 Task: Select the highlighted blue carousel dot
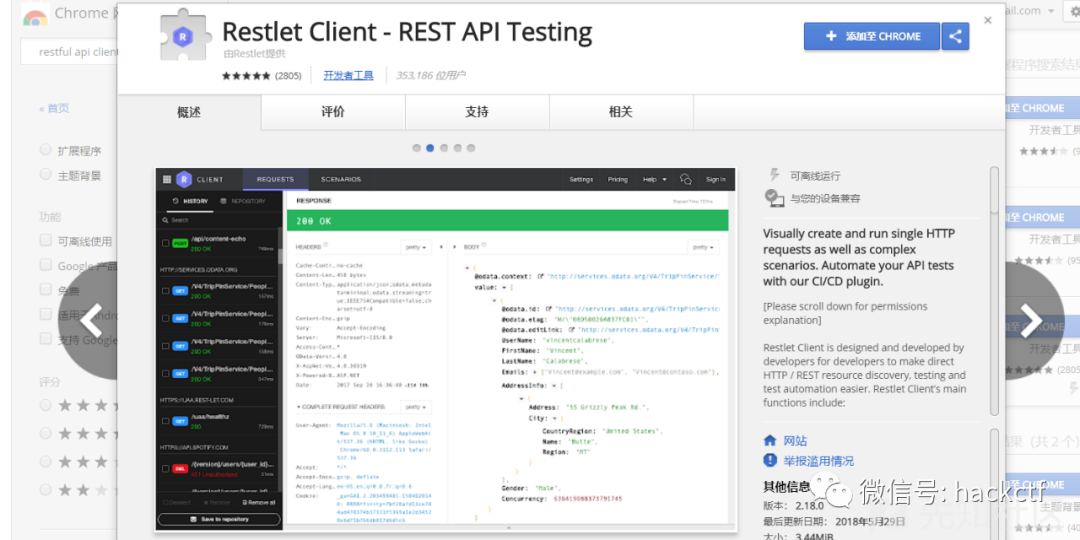click(430, 148)
